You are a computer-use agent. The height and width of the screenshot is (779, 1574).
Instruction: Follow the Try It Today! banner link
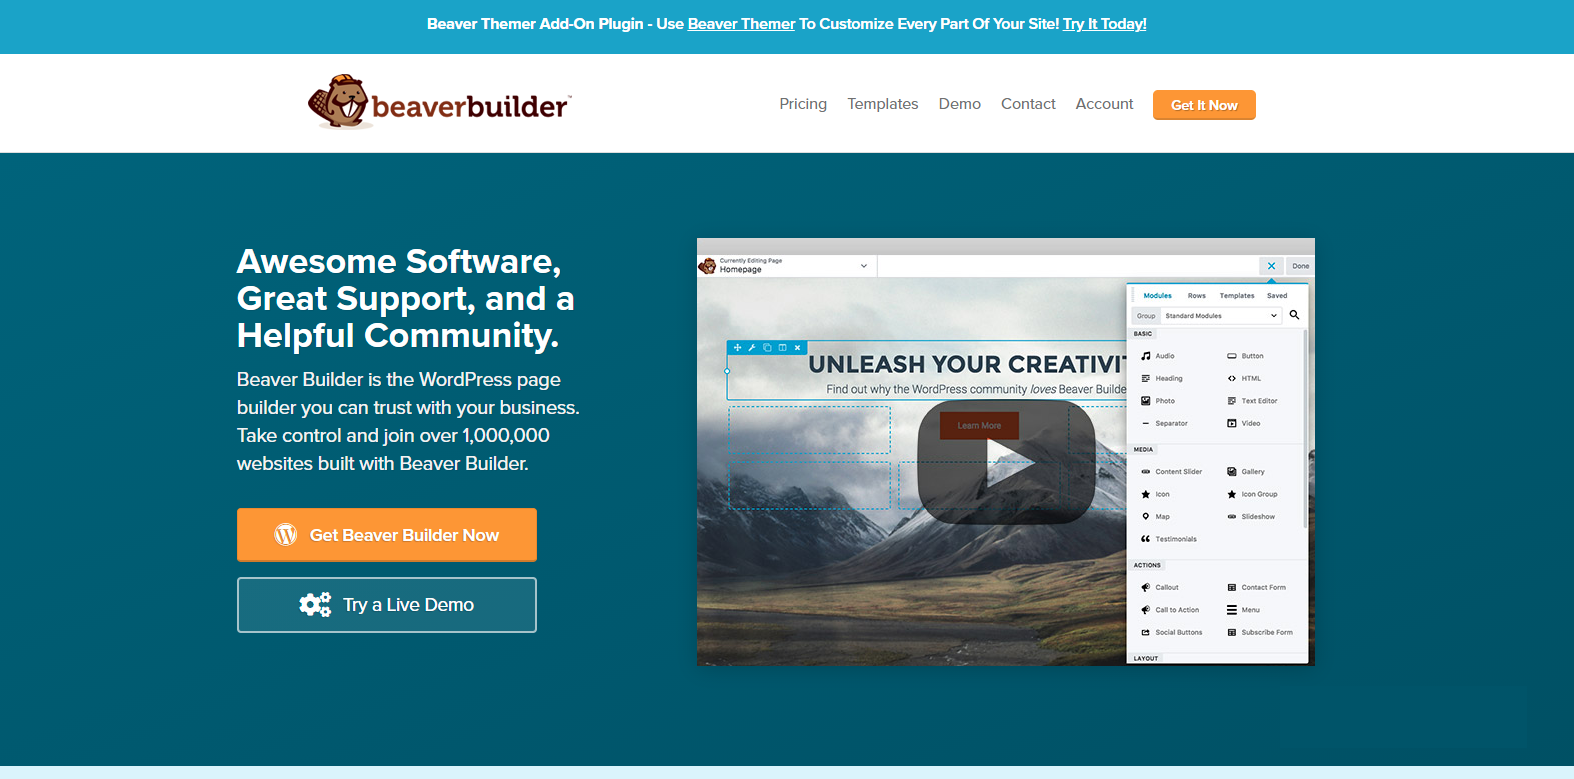[1104, 24]
